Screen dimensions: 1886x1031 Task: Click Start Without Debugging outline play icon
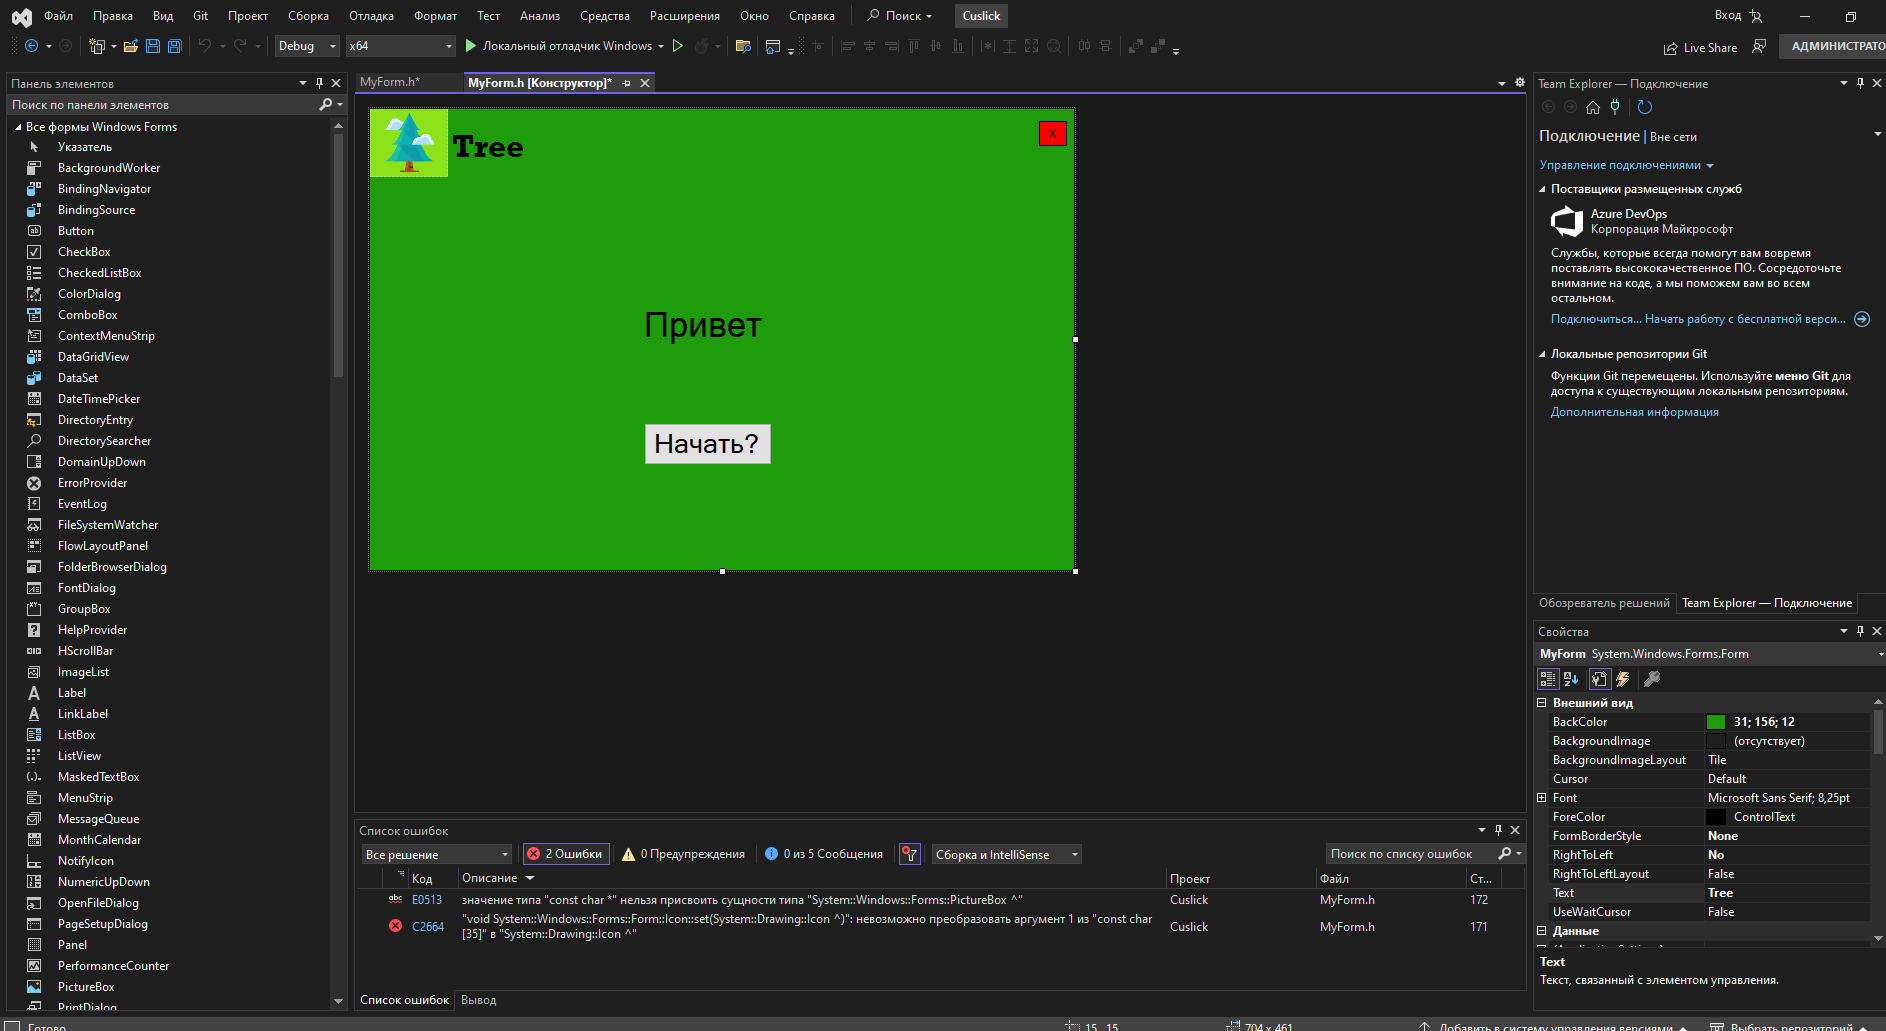[x=678, y=46]
